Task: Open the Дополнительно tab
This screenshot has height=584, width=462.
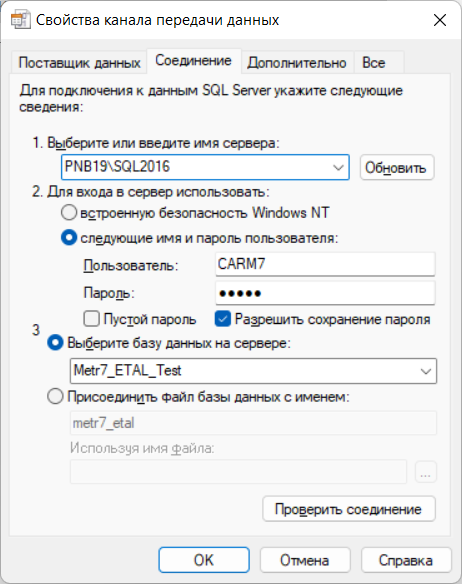Action: 297,63
